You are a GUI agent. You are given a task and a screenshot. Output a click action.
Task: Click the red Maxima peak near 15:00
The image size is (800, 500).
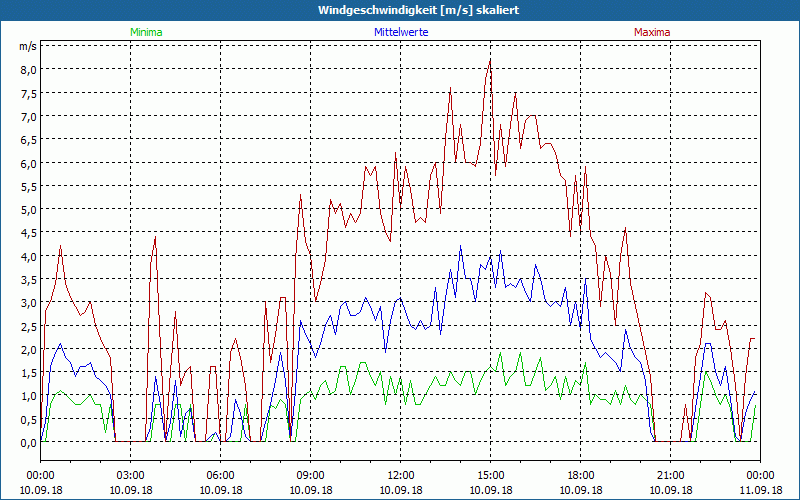[x=490, y=61]
